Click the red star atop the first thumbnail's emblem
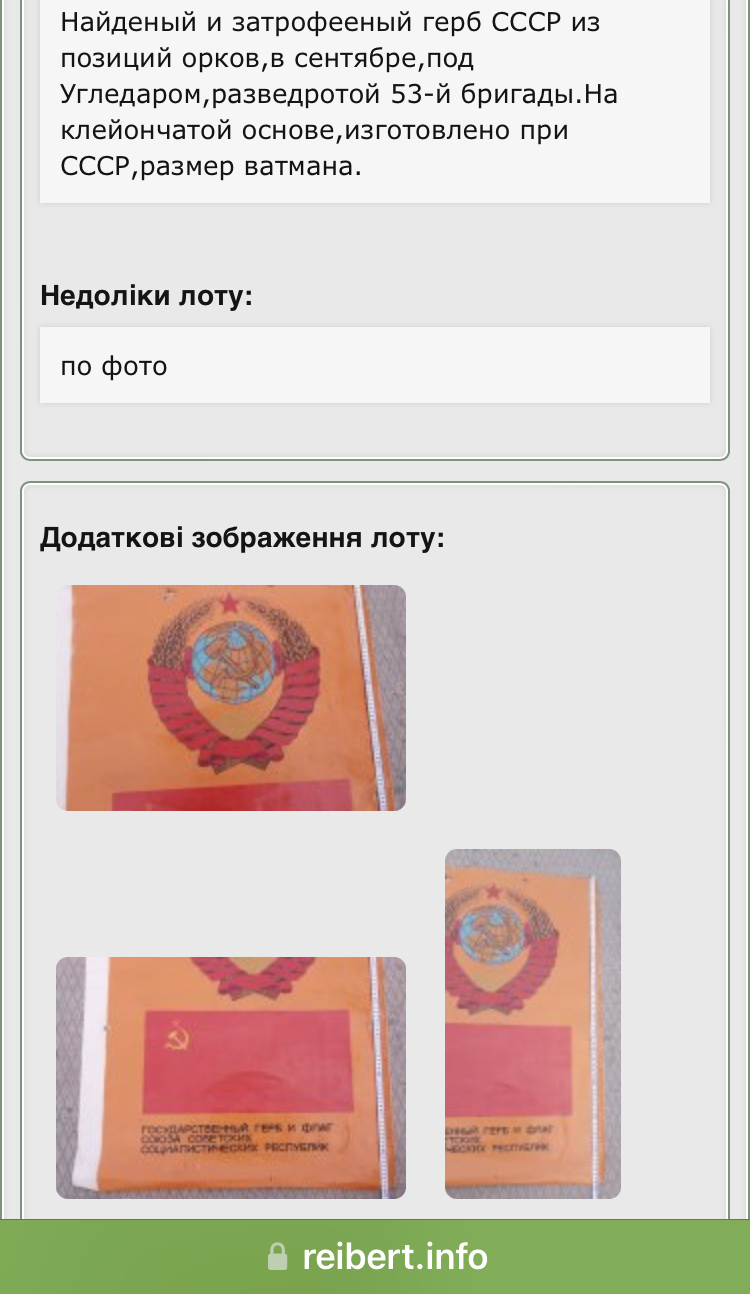Image resolution: width=750 pixels, height=1294 pixels. click(x=231, y=603)
